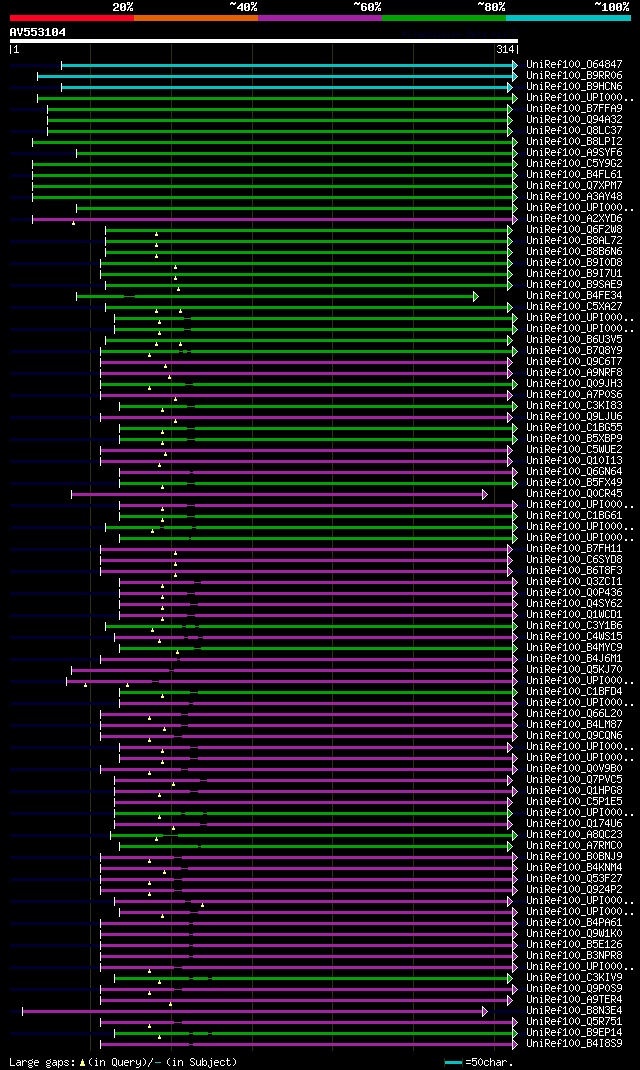The width and height of the screenshot is (640, 1070).
Task: Select label UniRef100_Q7XPM7
Action: (574, 186)
